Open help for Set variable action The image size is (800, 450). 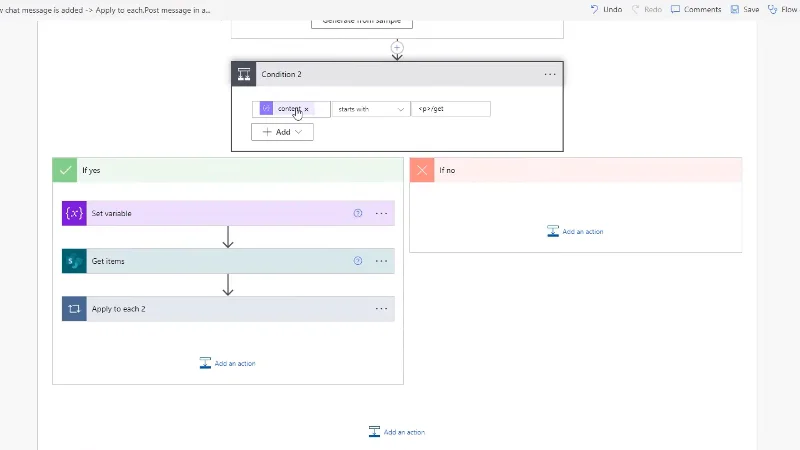click(x=358, y=213)
